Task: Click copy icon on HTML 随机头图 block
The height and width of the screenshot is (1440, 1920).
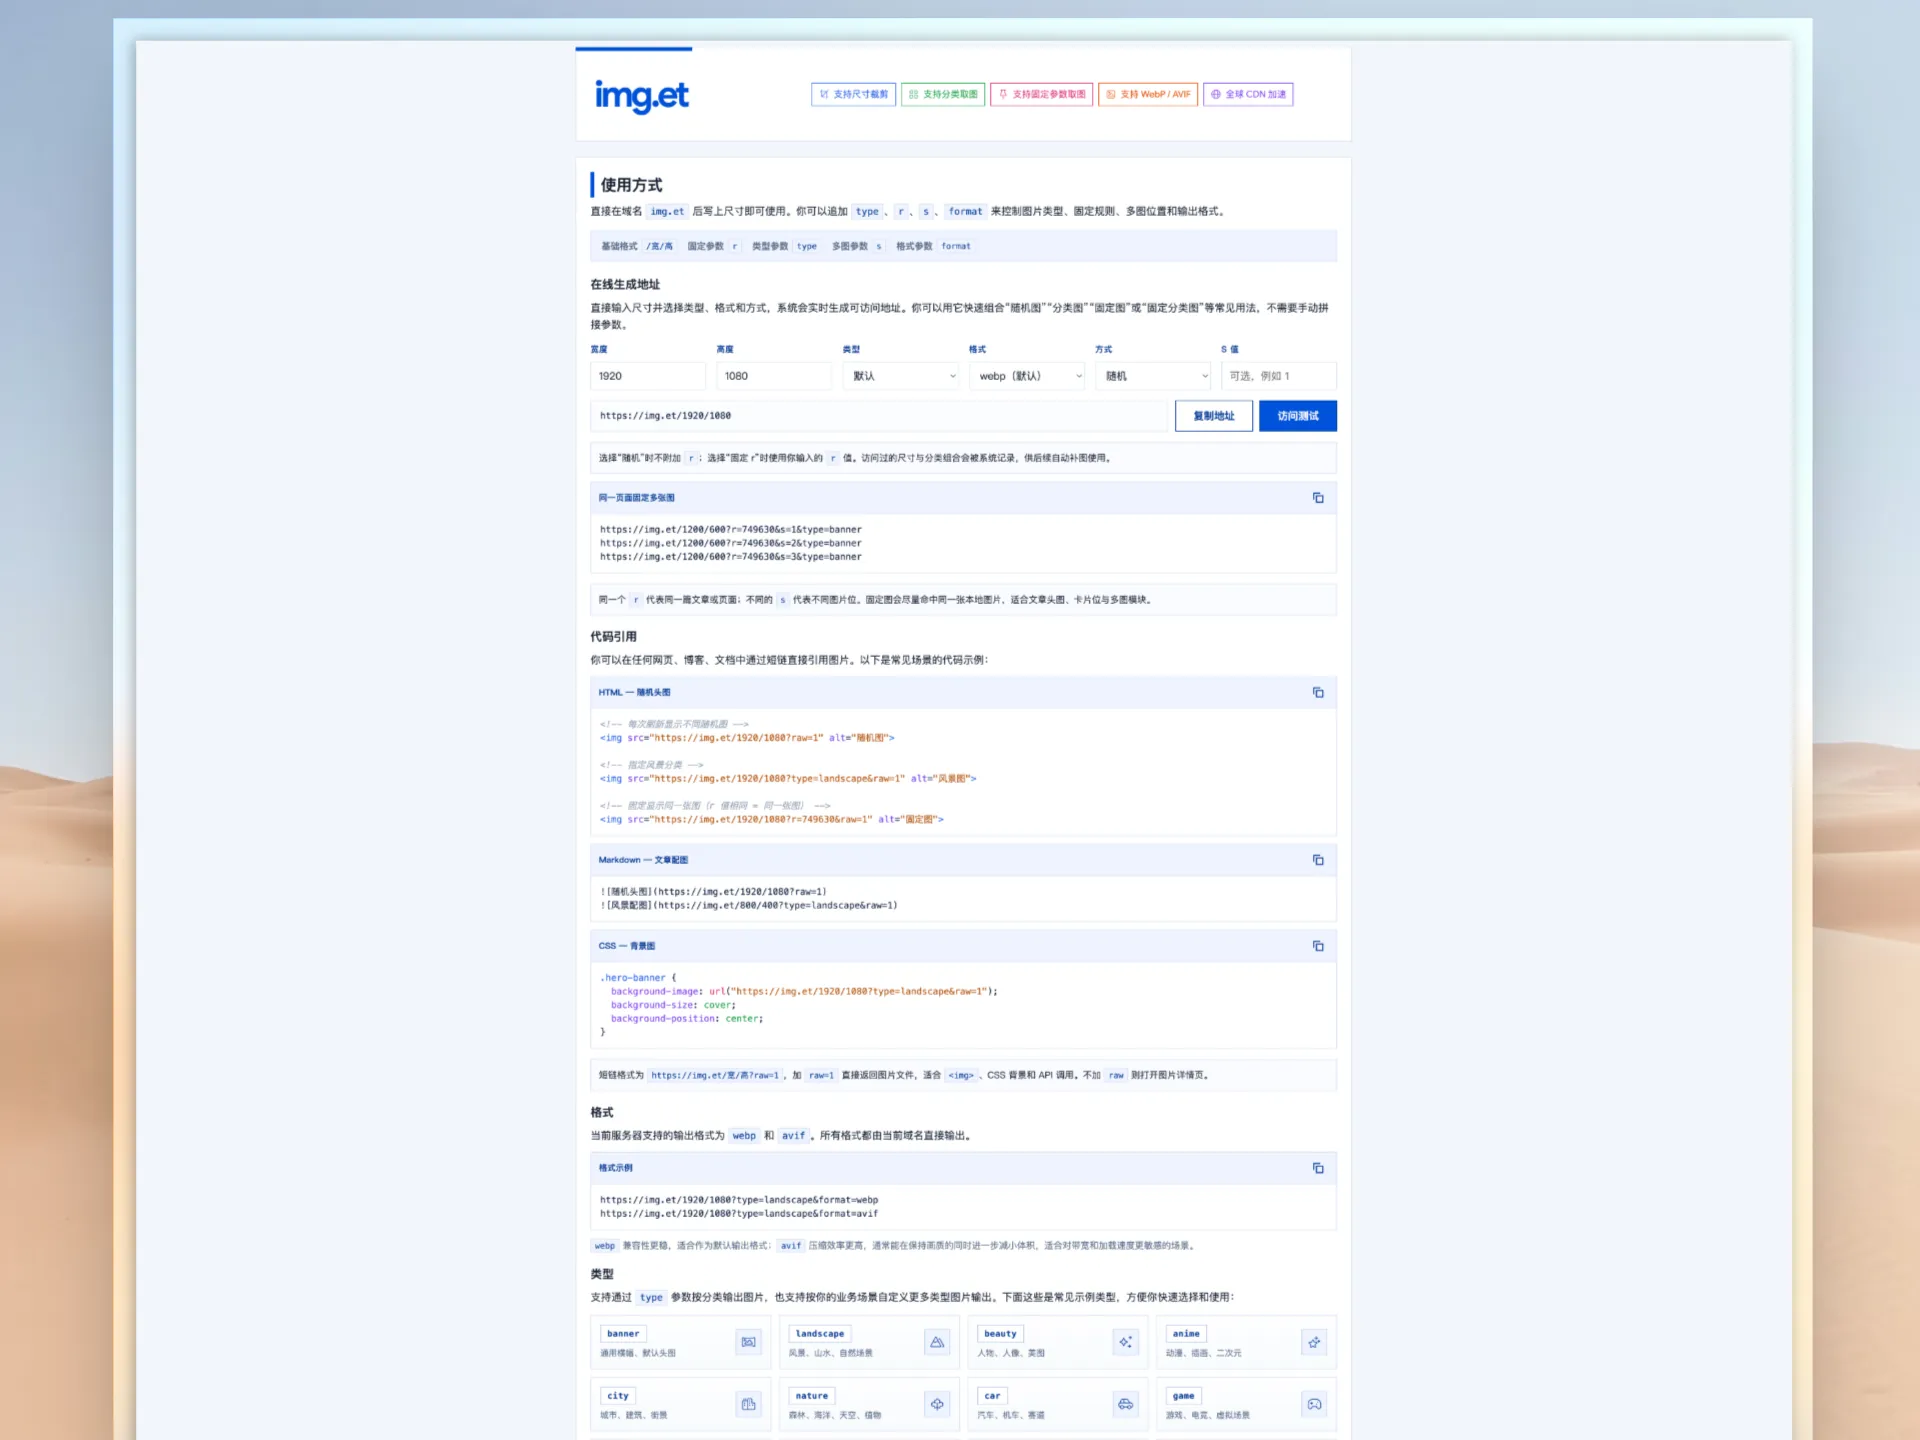Action: tap(1318, 693)
